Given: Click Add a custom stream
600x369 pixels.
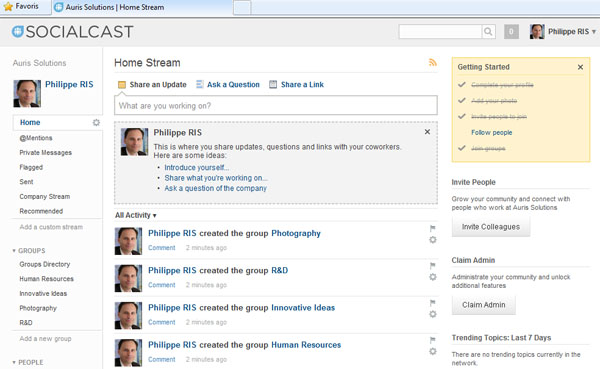Looking at the screenshot, I should [x=51, y=227].
